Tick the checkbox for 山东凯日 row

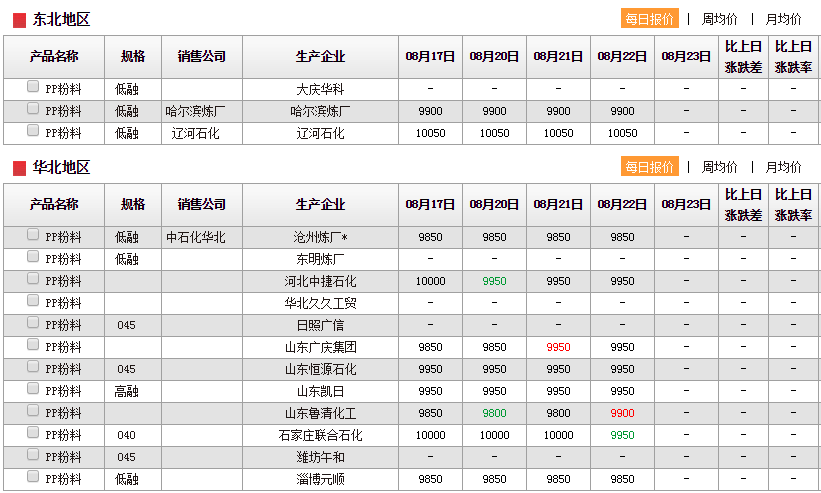[x=33, y=388]
